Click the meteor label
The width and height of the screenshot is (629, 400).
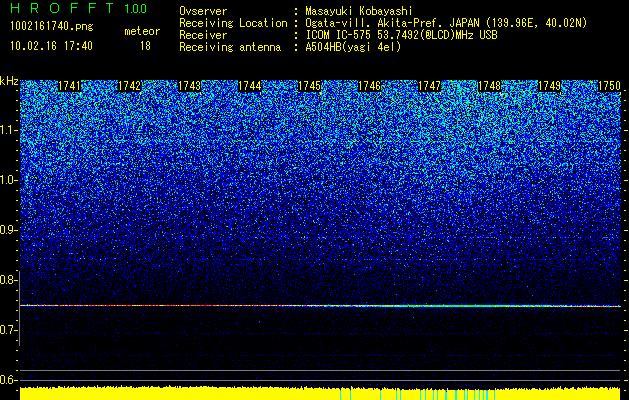(142, 31)
